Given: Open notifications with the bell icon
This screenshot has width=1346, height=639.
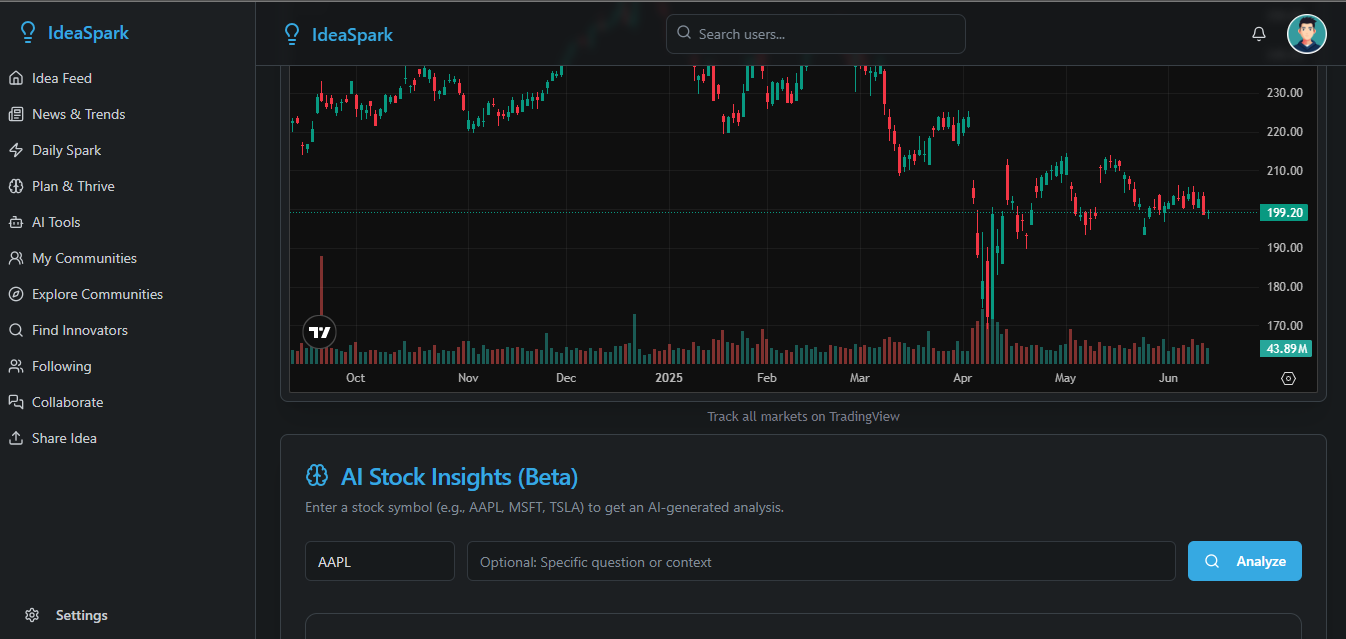Looking at the screenshot, I should click(1259, 34).
